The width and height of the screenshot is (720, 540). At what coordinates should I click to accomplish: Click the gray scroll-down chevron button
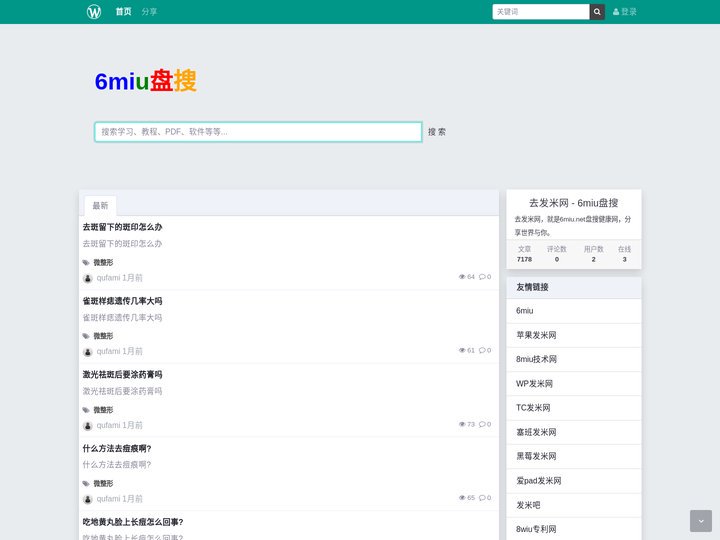701,521
